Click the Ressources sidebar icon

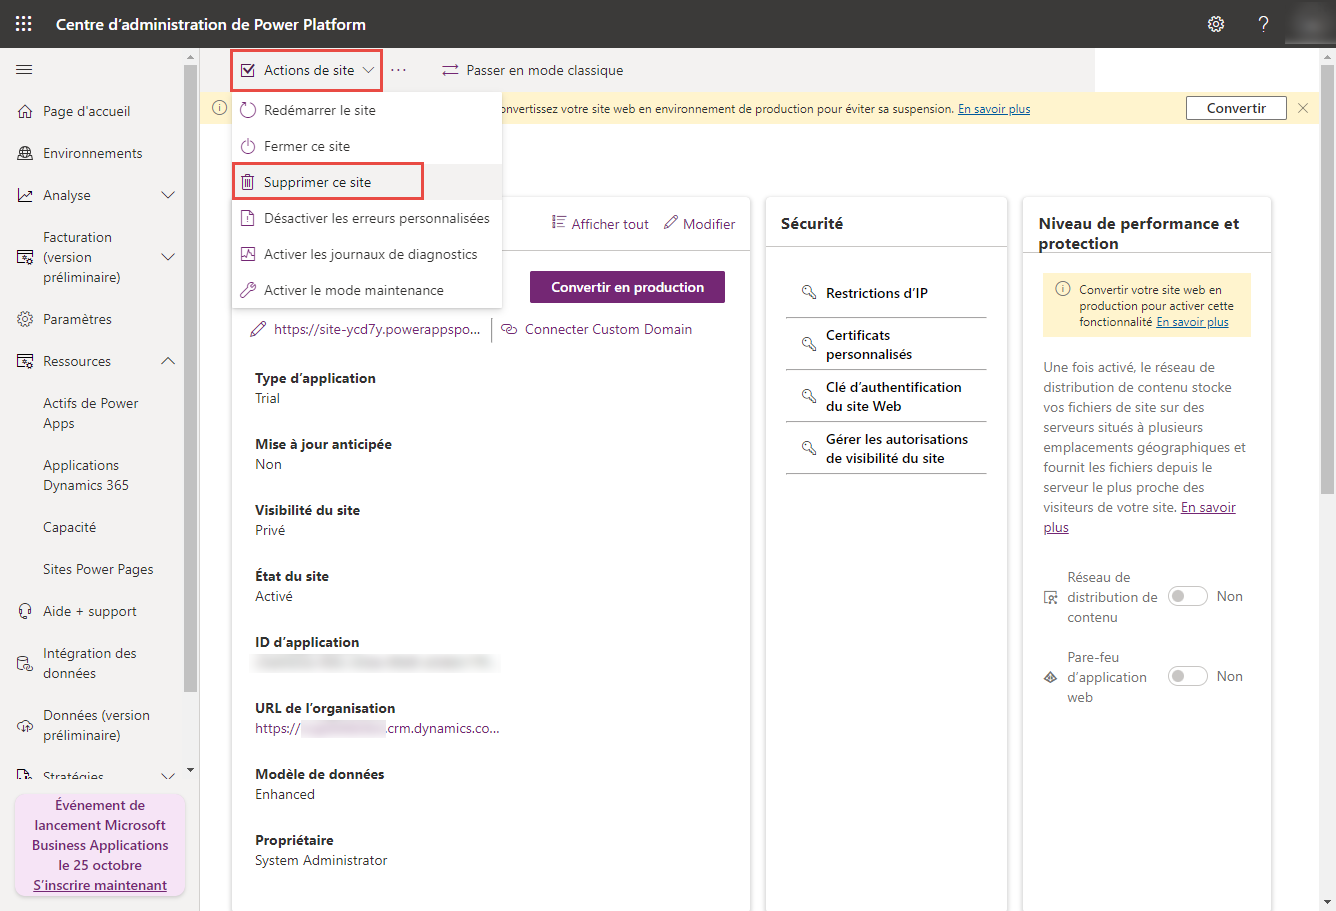tap(25, 361)
